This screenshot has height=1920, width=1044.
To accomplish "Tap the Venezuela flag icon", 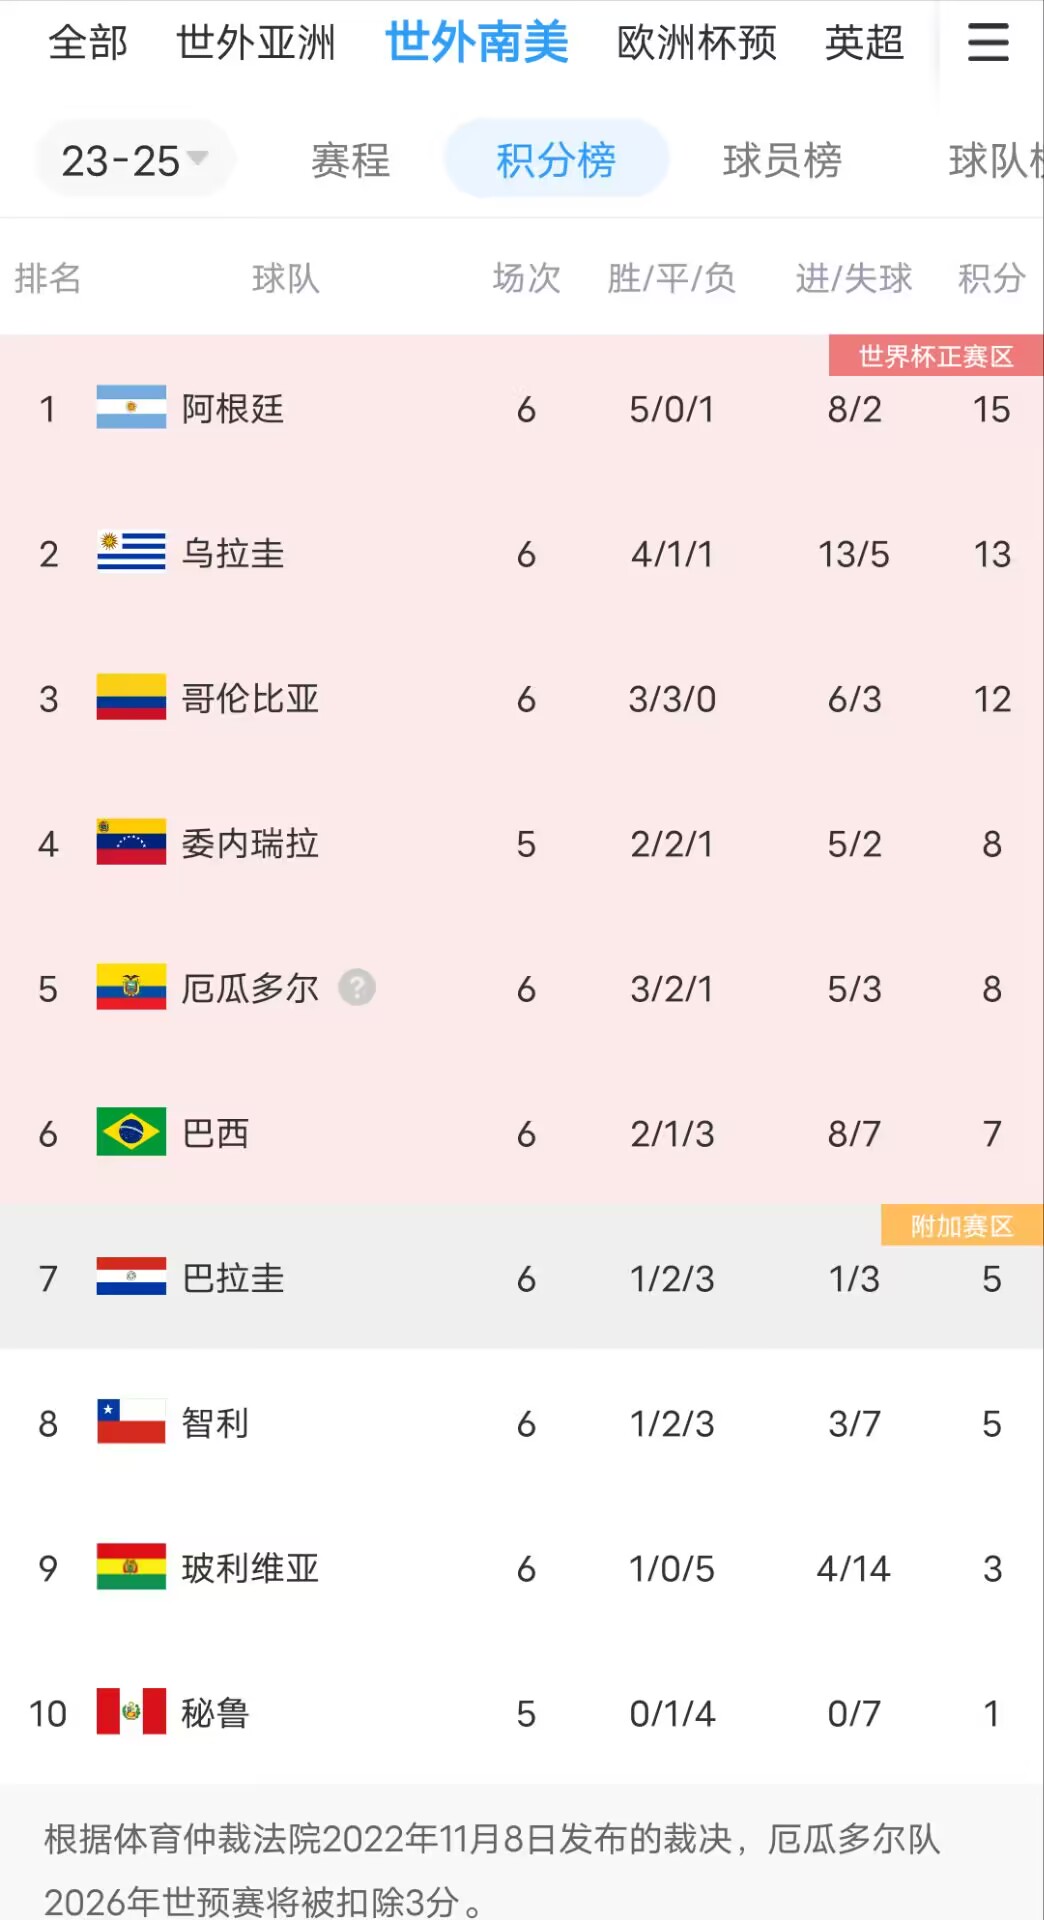I will click(x=131, y=843).
